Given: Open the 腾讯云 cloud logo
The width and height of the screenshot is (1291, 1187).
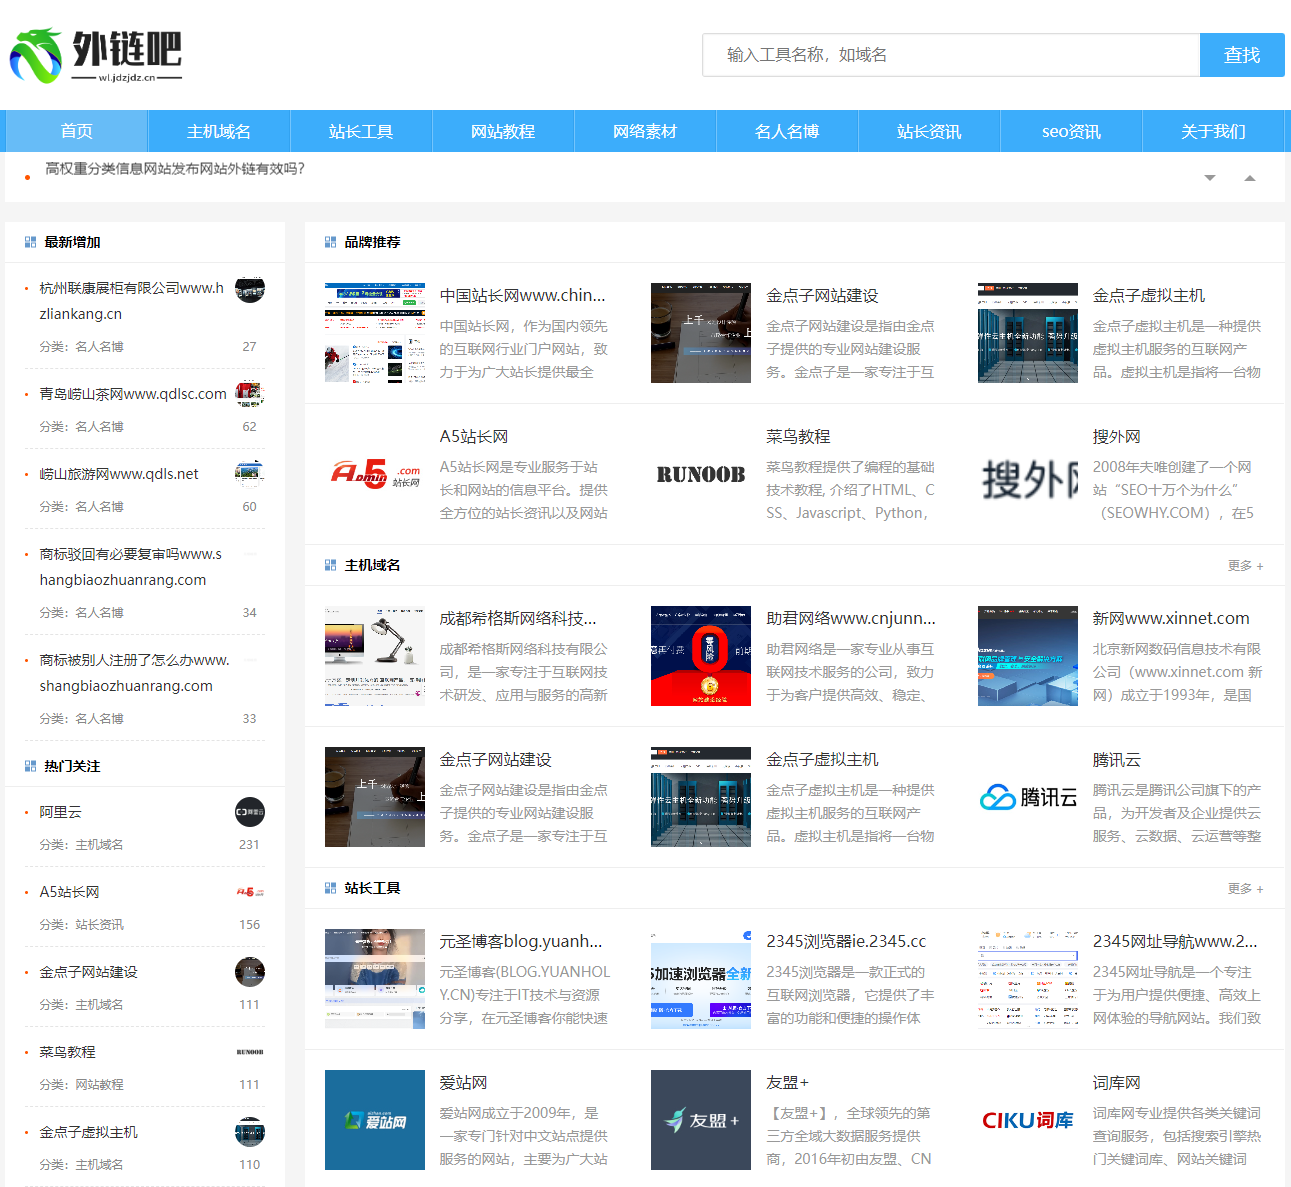Looking at the screenshot, I should (x=1028, y=797).
